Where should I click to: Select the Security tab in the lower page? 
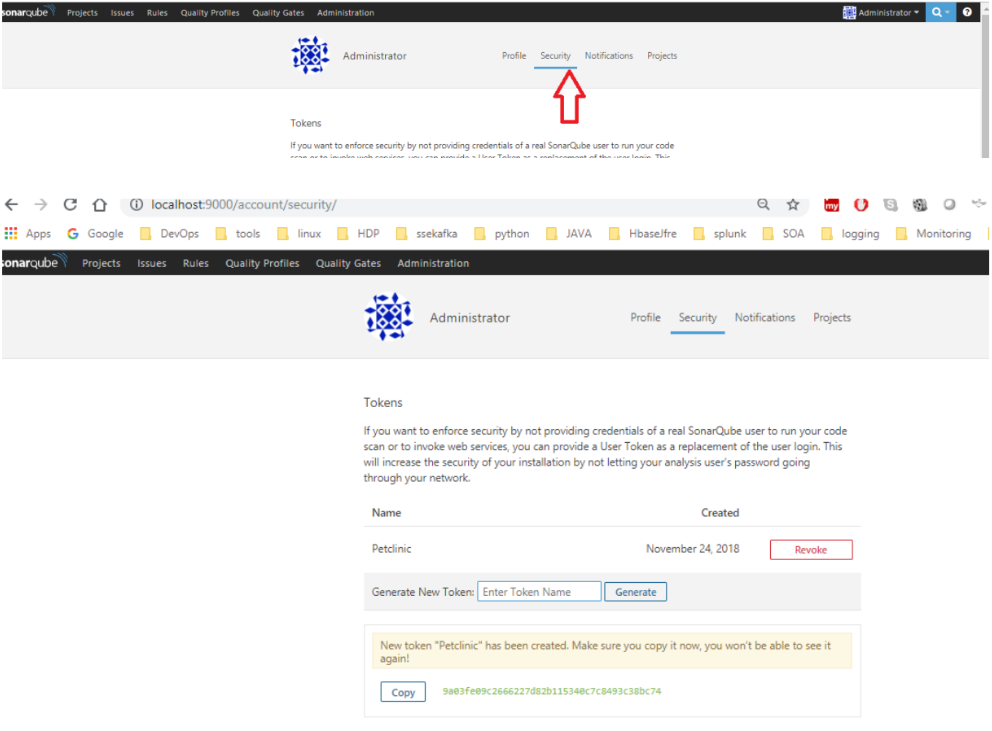[x=698, y=318]
